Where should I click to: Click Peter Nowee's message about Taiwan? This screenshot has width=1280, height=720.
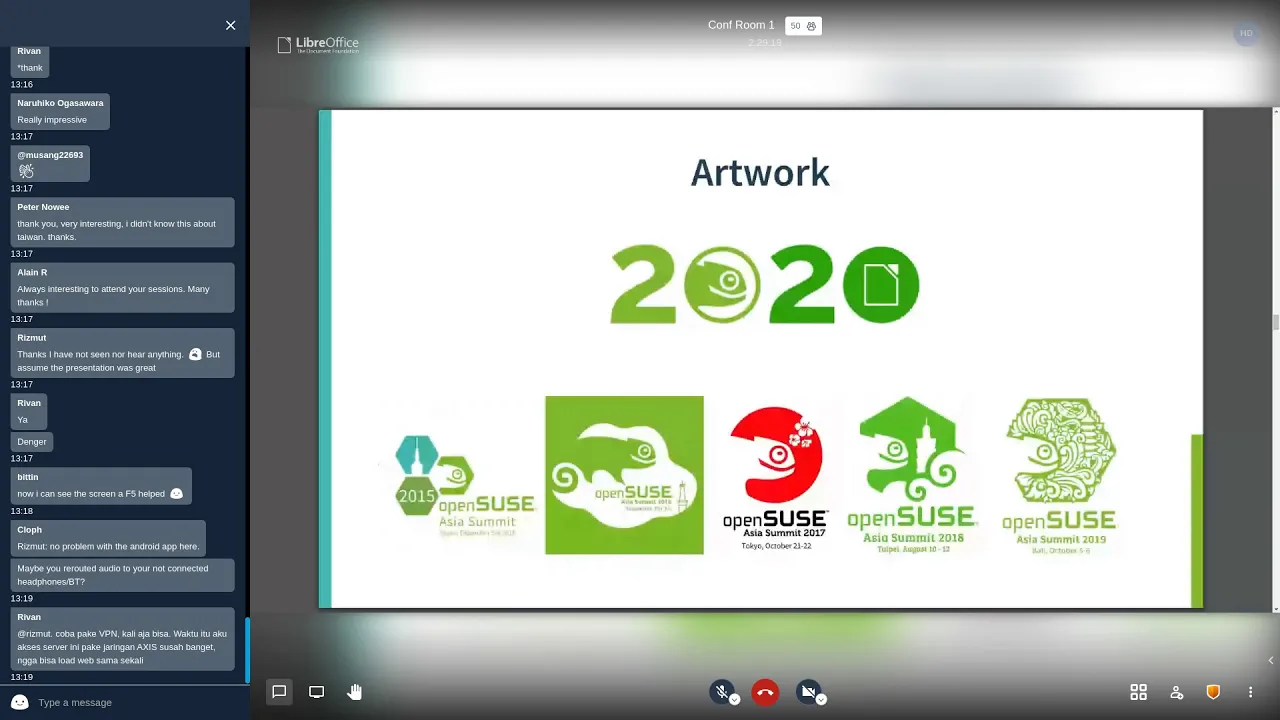[x=123, y=222]
